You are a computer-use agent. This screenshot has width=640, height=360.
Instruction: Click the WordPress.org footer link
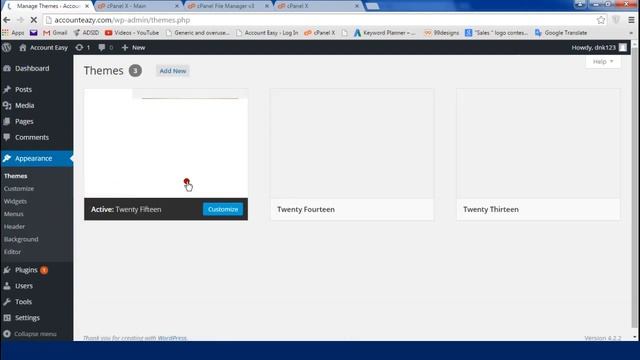pyautogui.click(x=172, y=338)
